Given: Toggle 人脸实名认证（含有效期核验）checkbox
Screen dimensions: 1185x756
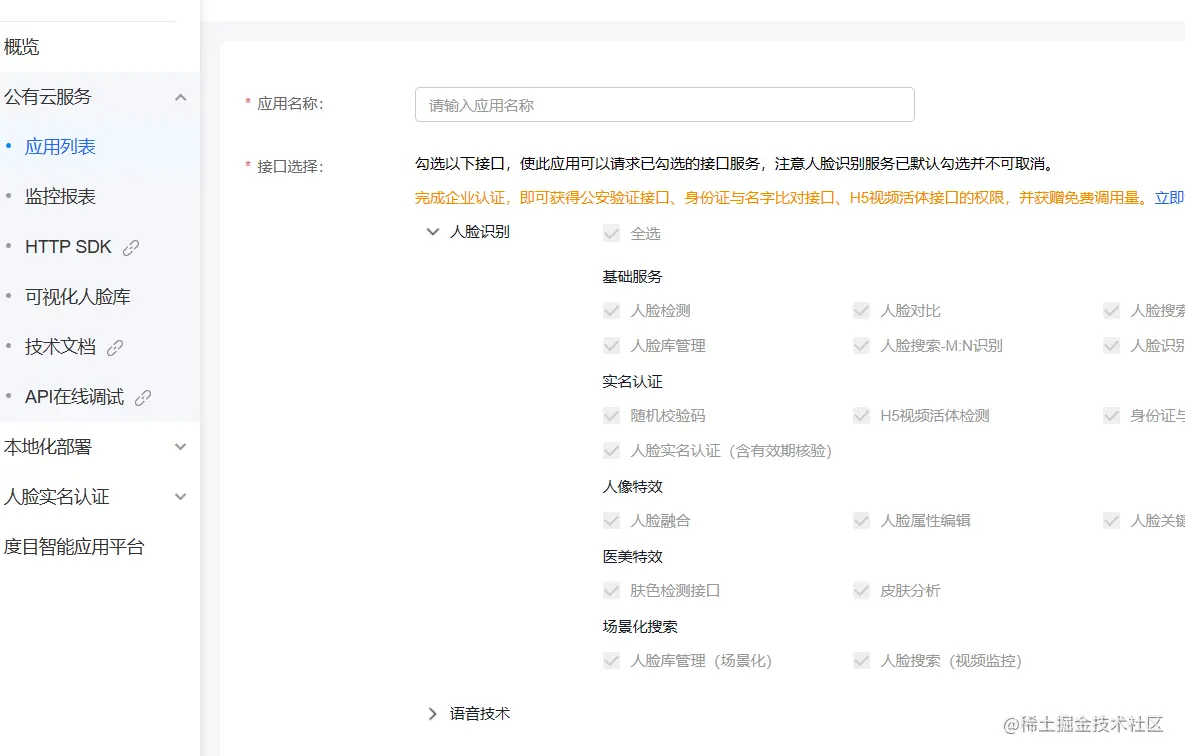Looking at the screenshot, I should (x=611, y=451).
